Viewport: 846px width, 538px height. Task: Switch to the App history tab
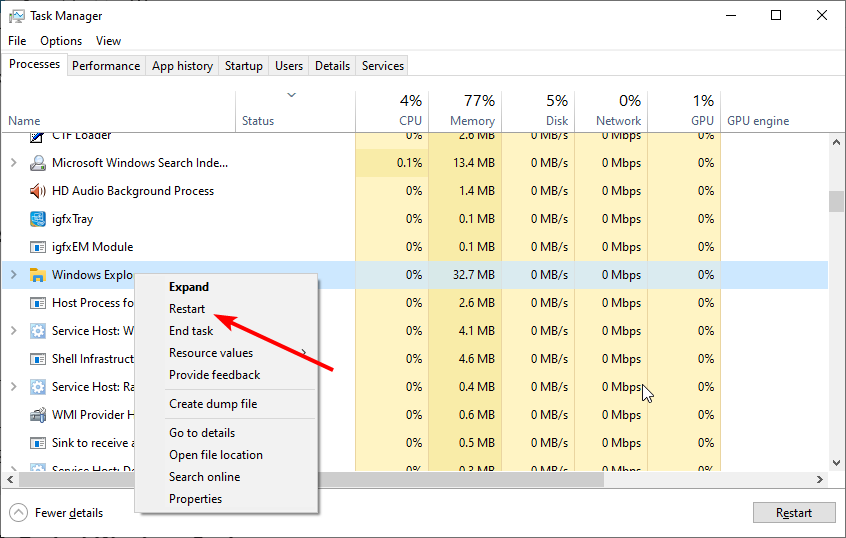(182, 66)
